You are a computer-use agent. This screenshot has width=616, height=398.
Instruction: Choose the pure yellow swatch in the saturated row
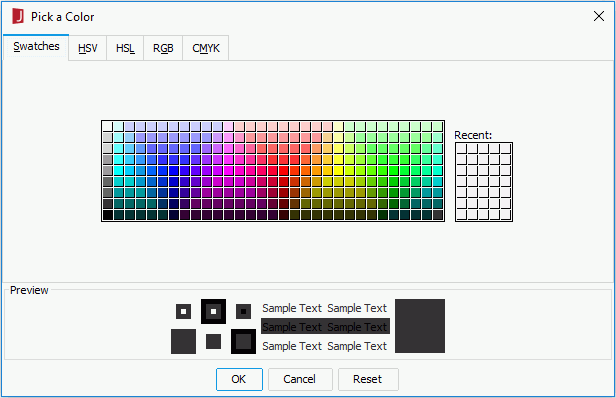click(339, 171)
